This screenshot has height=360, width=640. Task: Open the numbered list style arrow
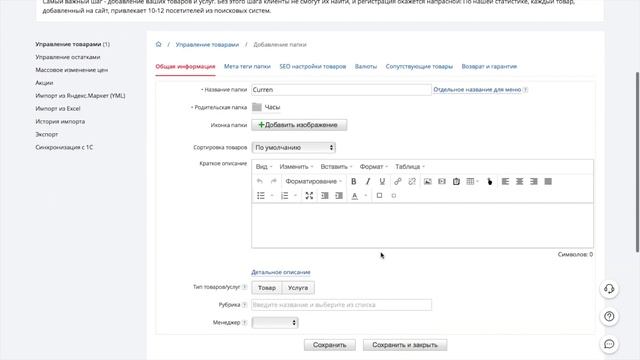pos(296,196)
